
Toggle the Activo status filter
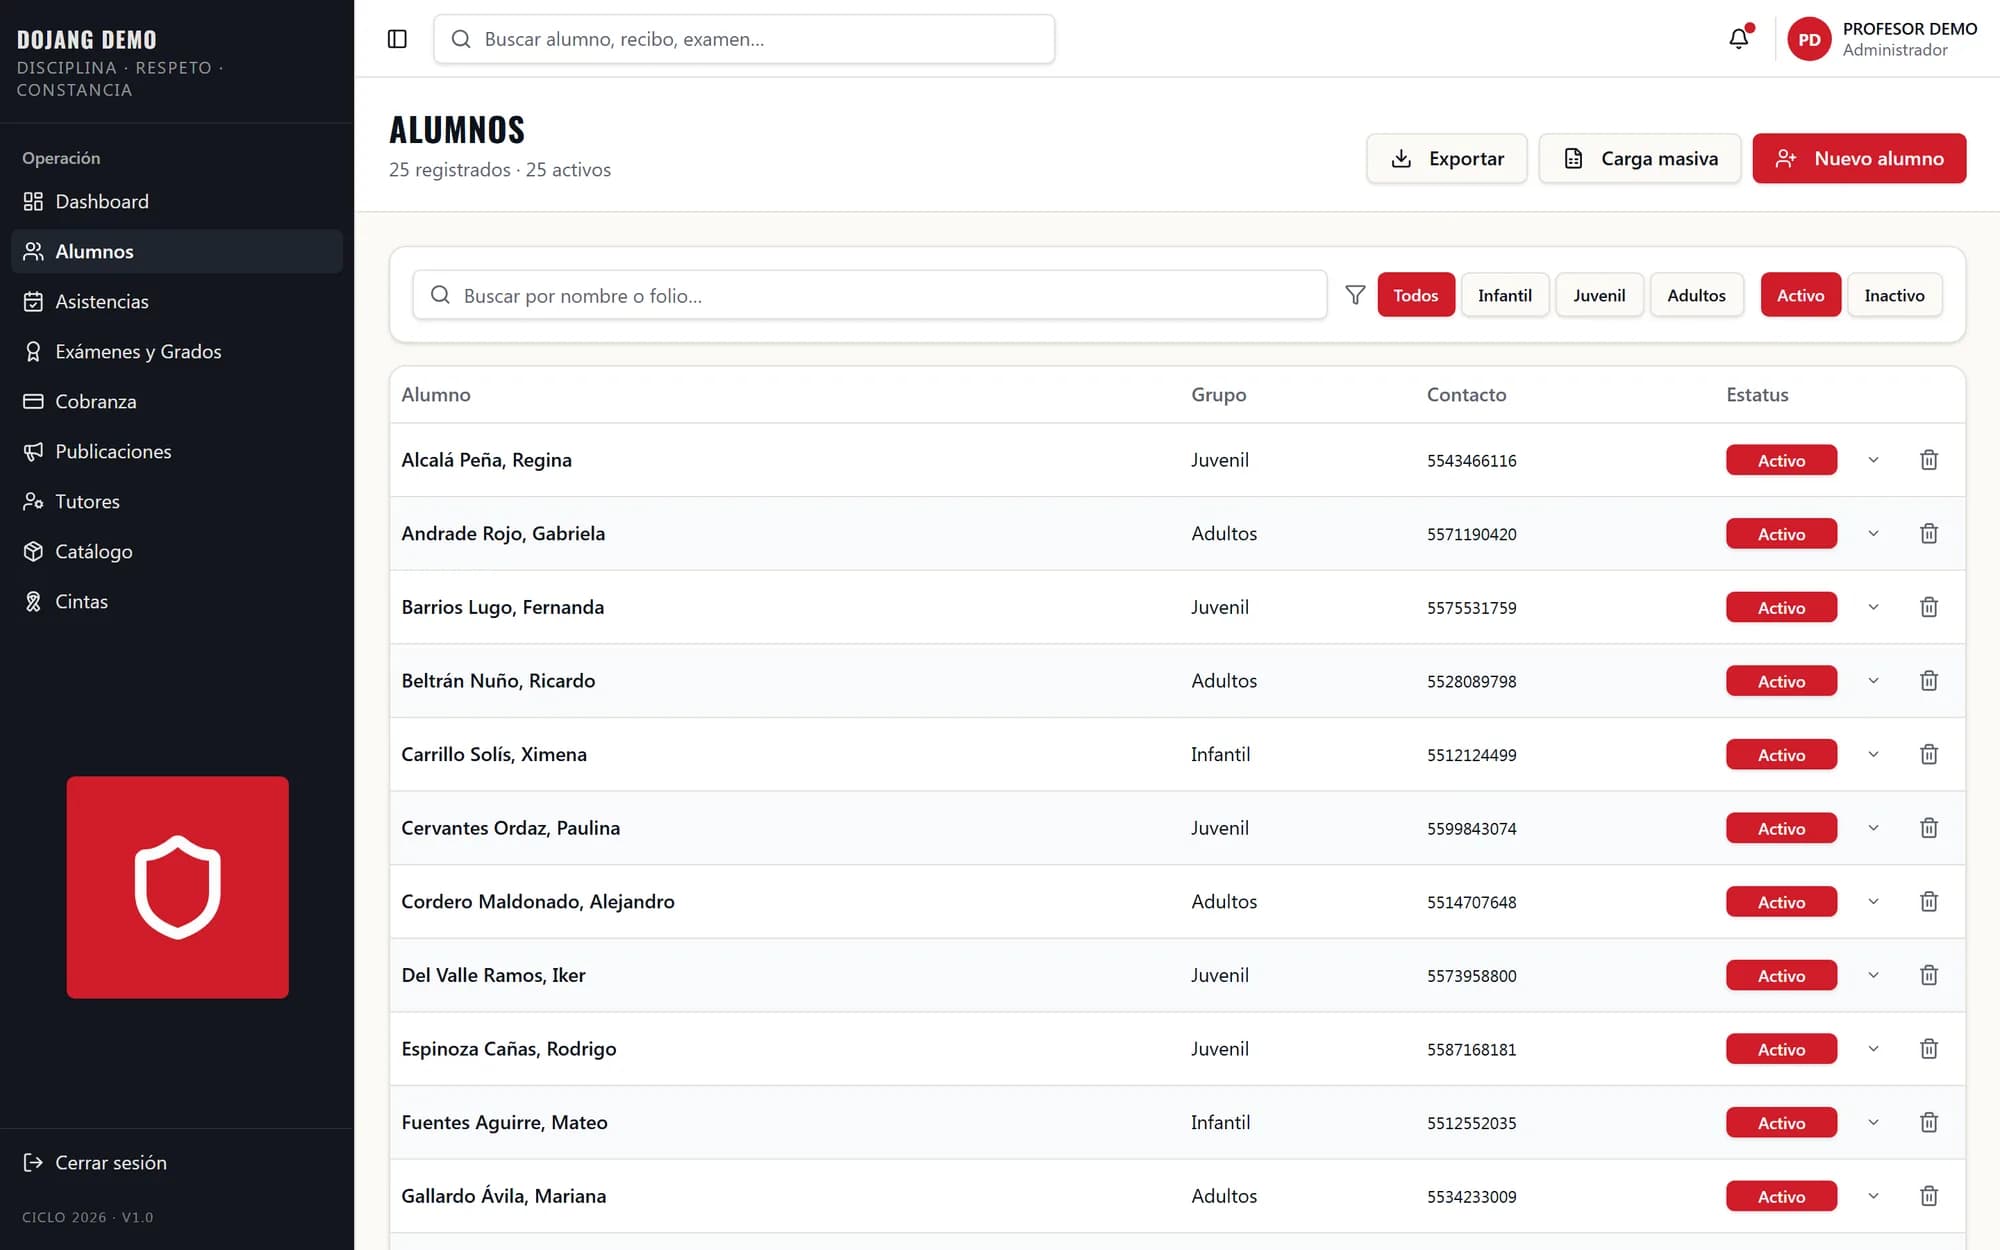click(1800, 295)
